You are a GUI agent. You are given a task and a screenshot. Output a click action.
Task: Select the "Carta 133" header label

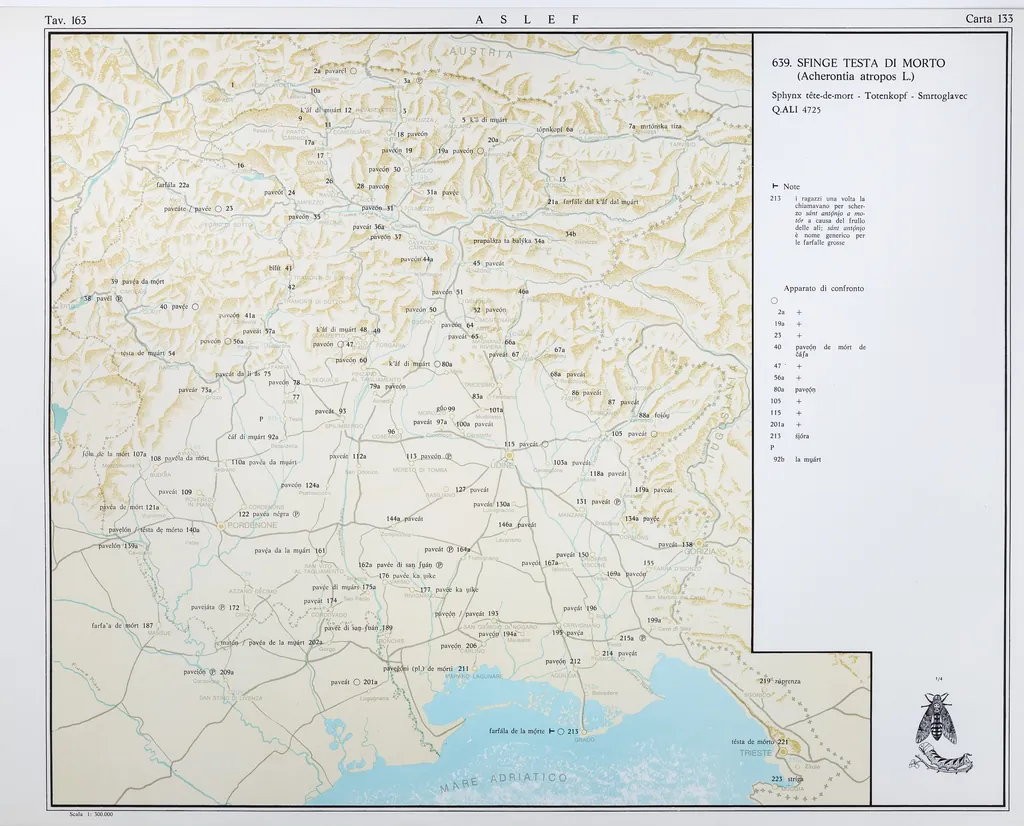[x=989, y=19]
